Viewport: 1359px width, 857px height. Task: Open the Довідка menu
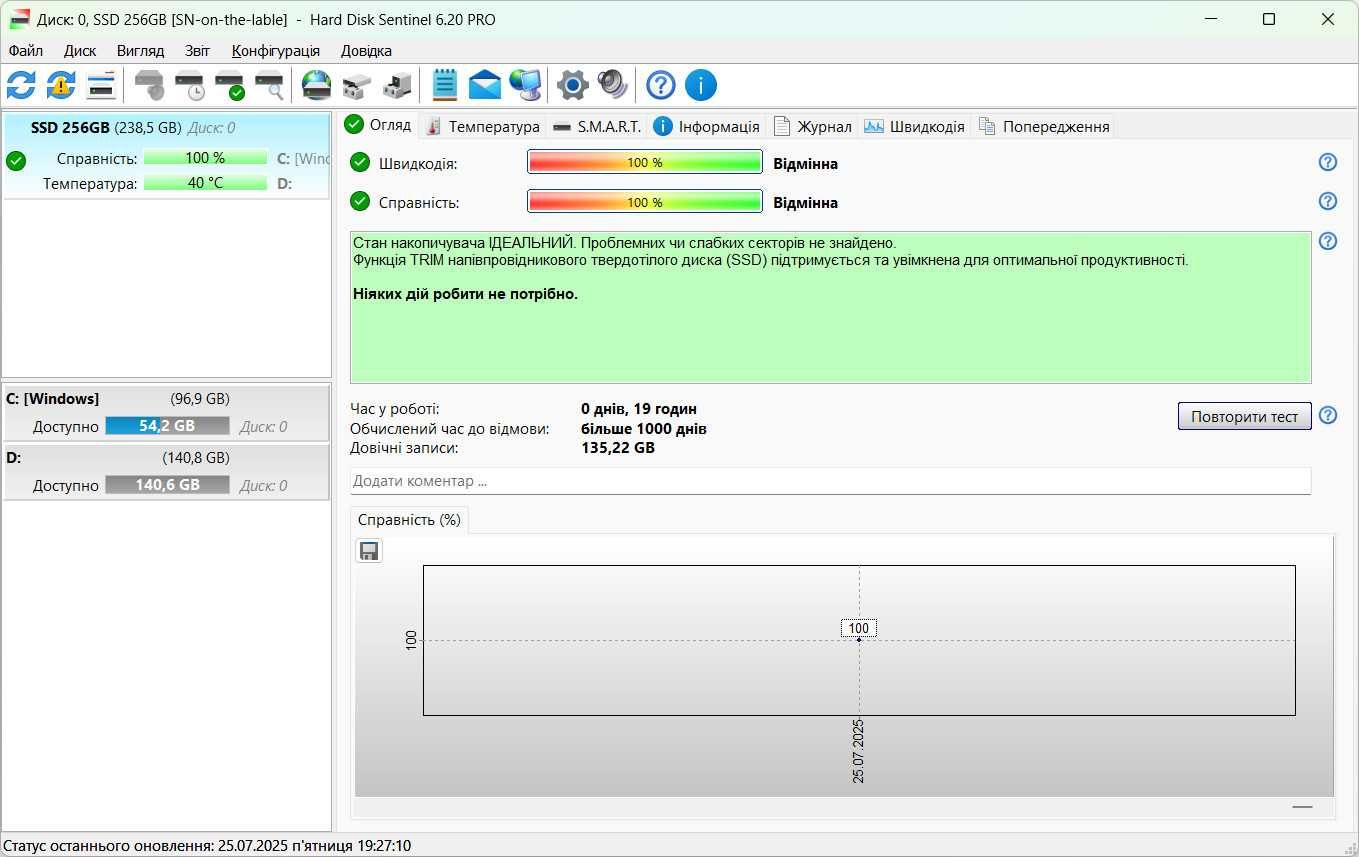[x=366, y=50]
